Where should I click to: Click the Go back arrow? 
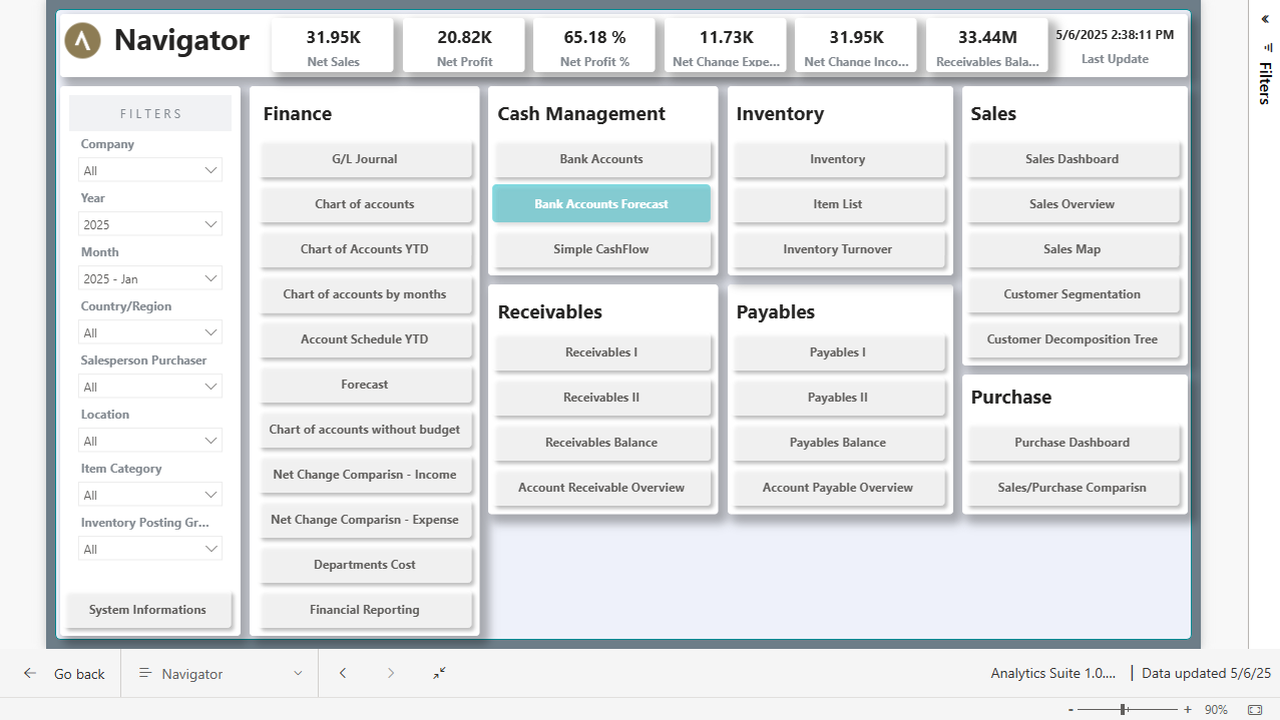30,674
